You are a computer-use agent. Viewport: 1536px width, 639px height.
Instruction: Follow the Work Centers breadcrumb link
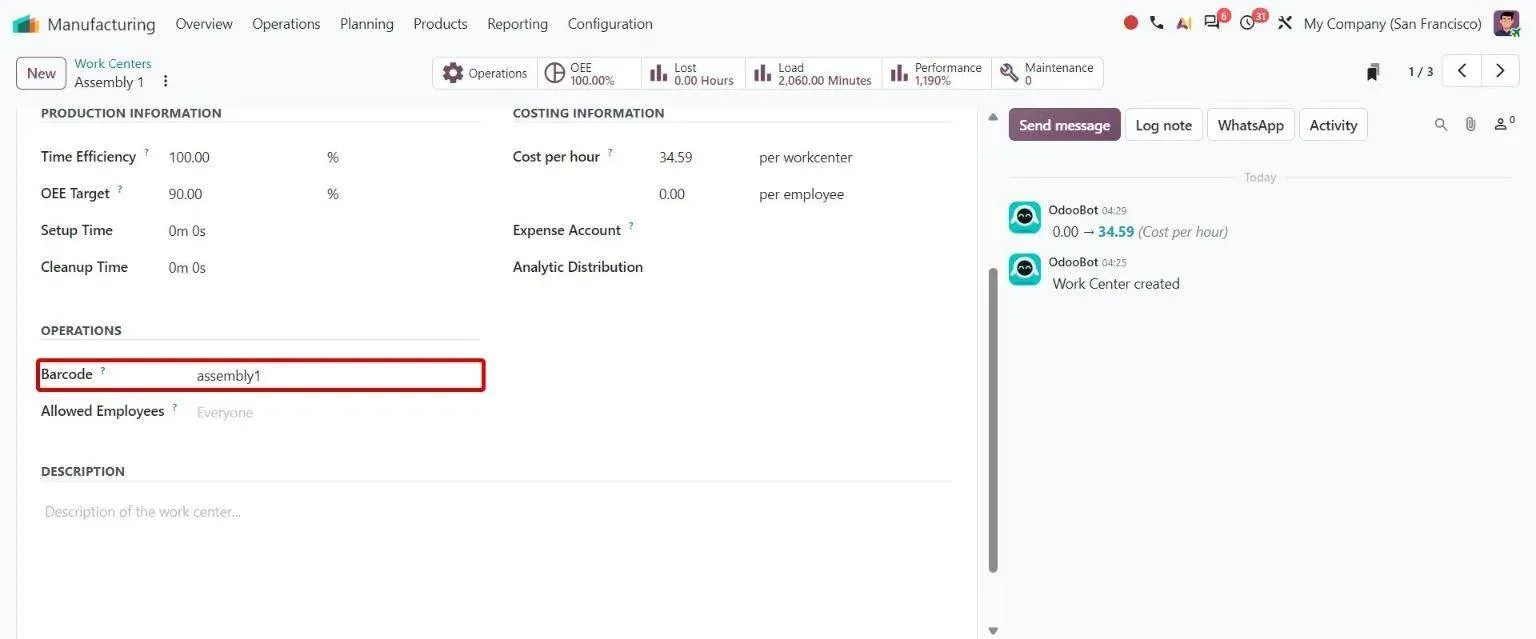coord(113,63)
